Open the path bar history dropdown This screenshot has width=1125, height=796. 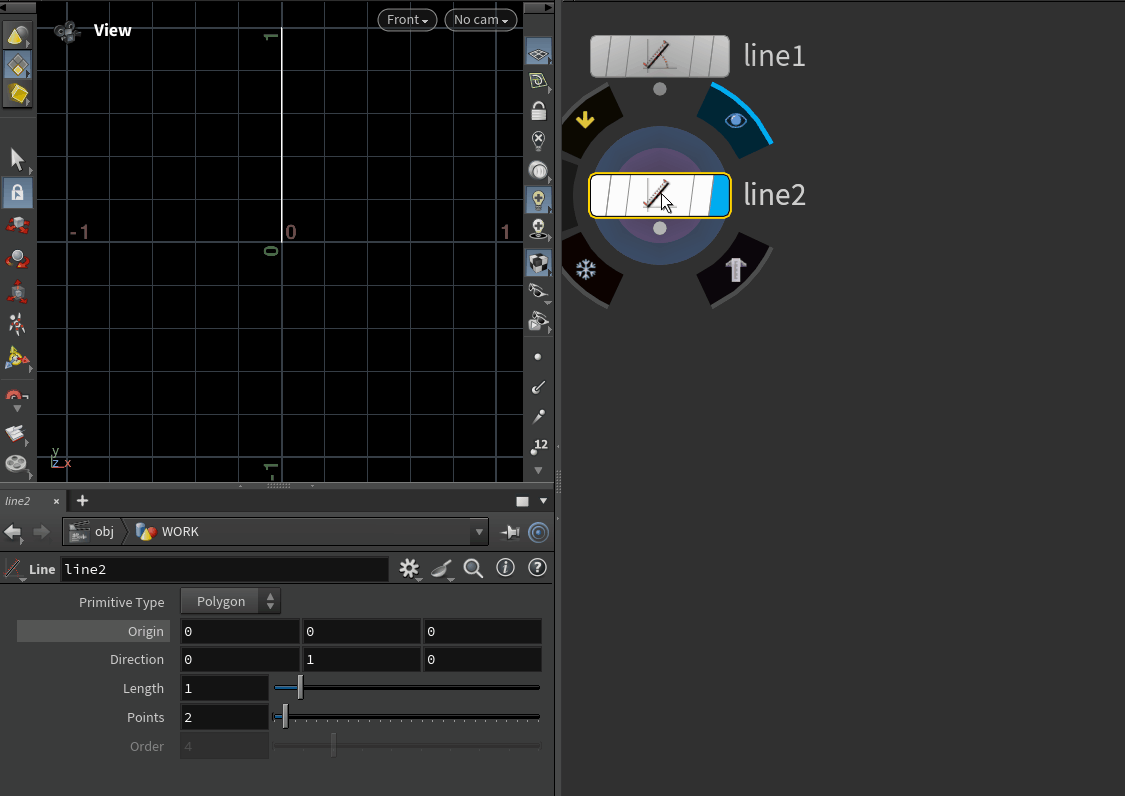coord(479,532)
